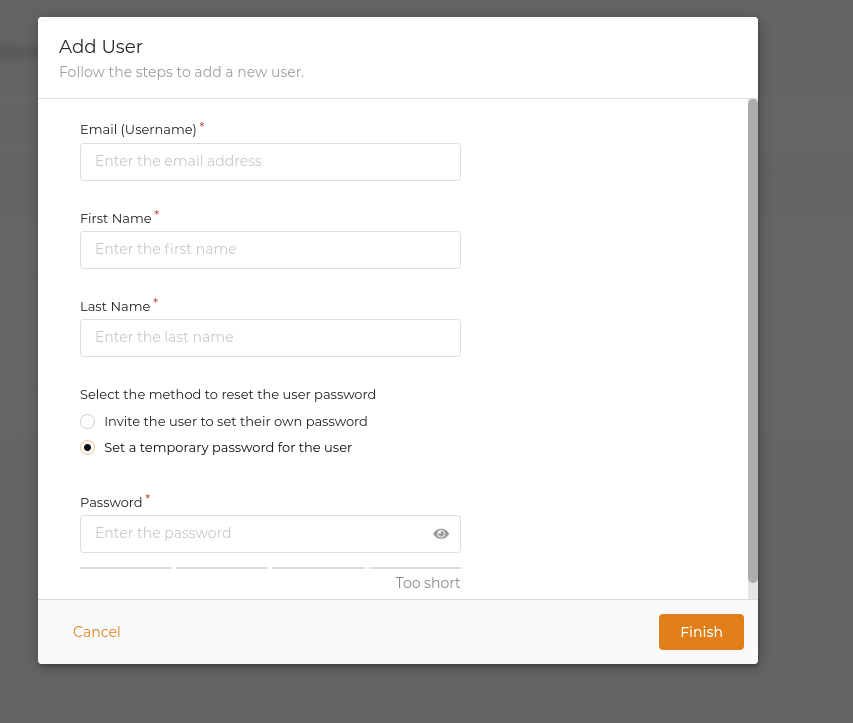Viewport: 853px width, 723px height.
Task: Click the 'Add User' dialog title
Action: (x=101, y=47)
